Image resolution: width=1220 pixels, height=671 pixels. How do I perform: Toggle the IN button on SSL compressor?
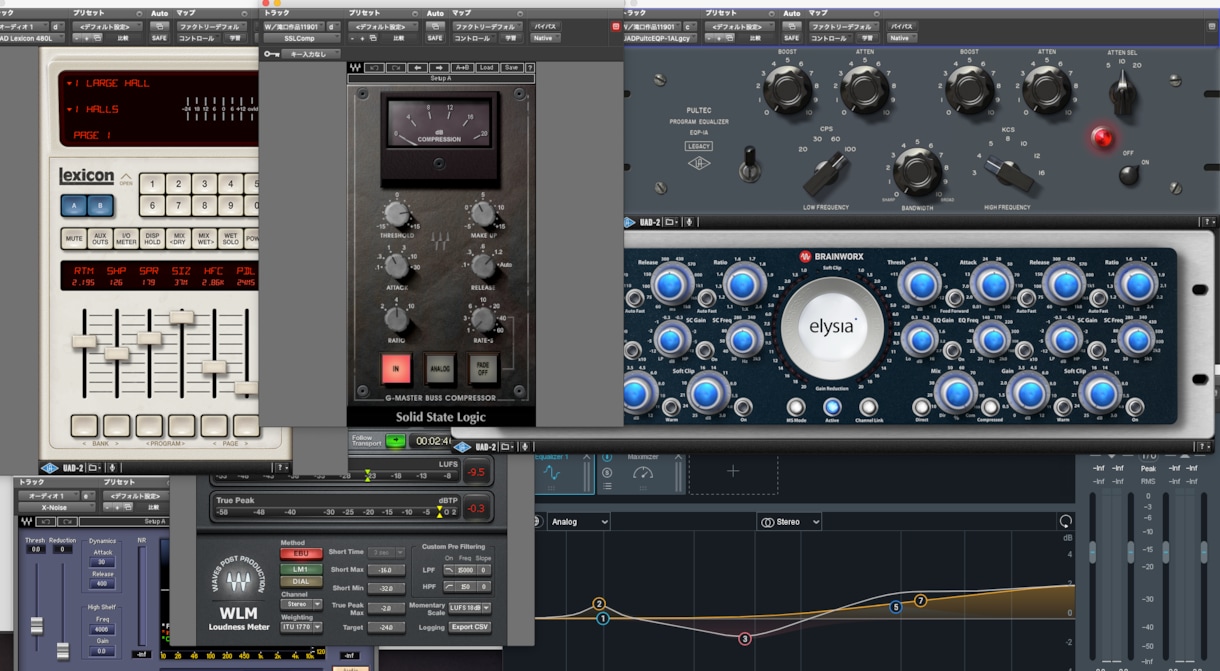(x=396, y=369)
